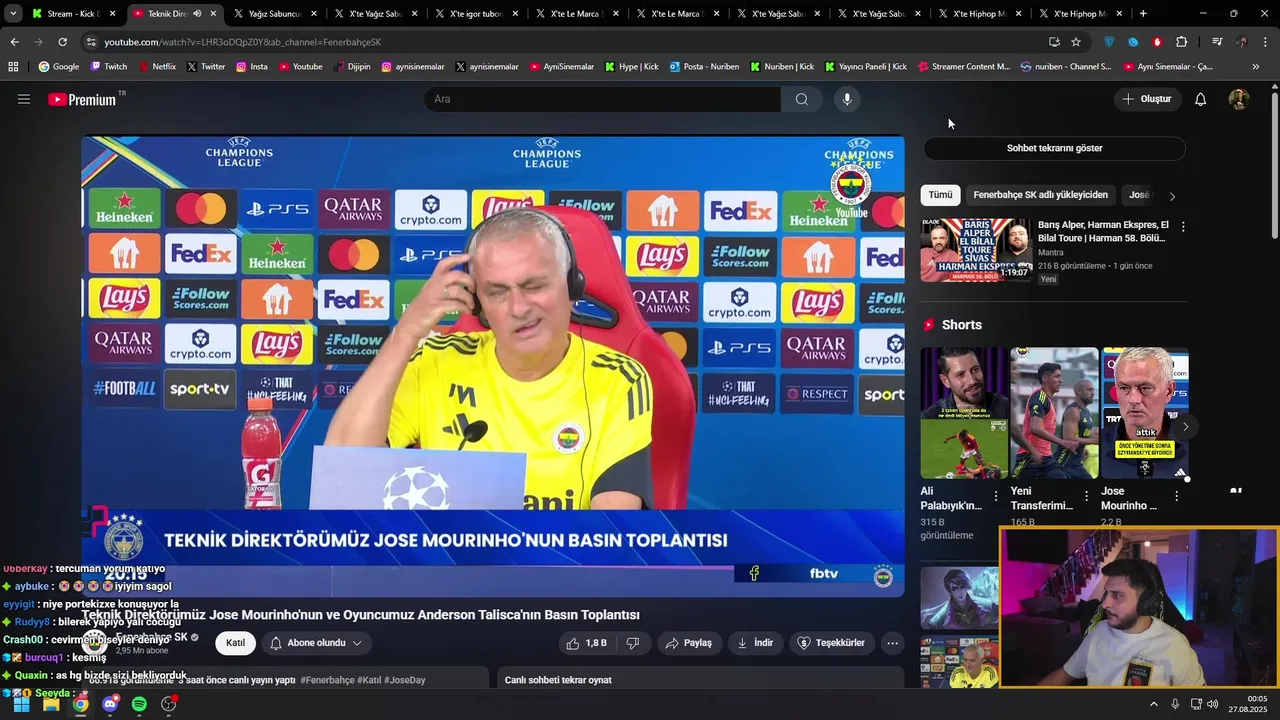The width and height of the screenshot is (1280, 720).
Task: Select the Tümü filter chip
Action: (940, 195)
